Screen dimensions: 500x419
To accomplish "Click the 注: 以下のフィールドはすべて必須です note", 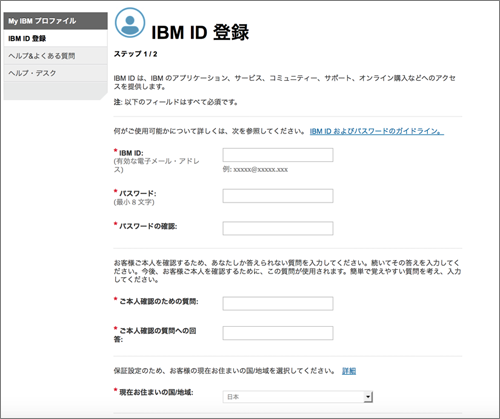I will click(176, 102).
